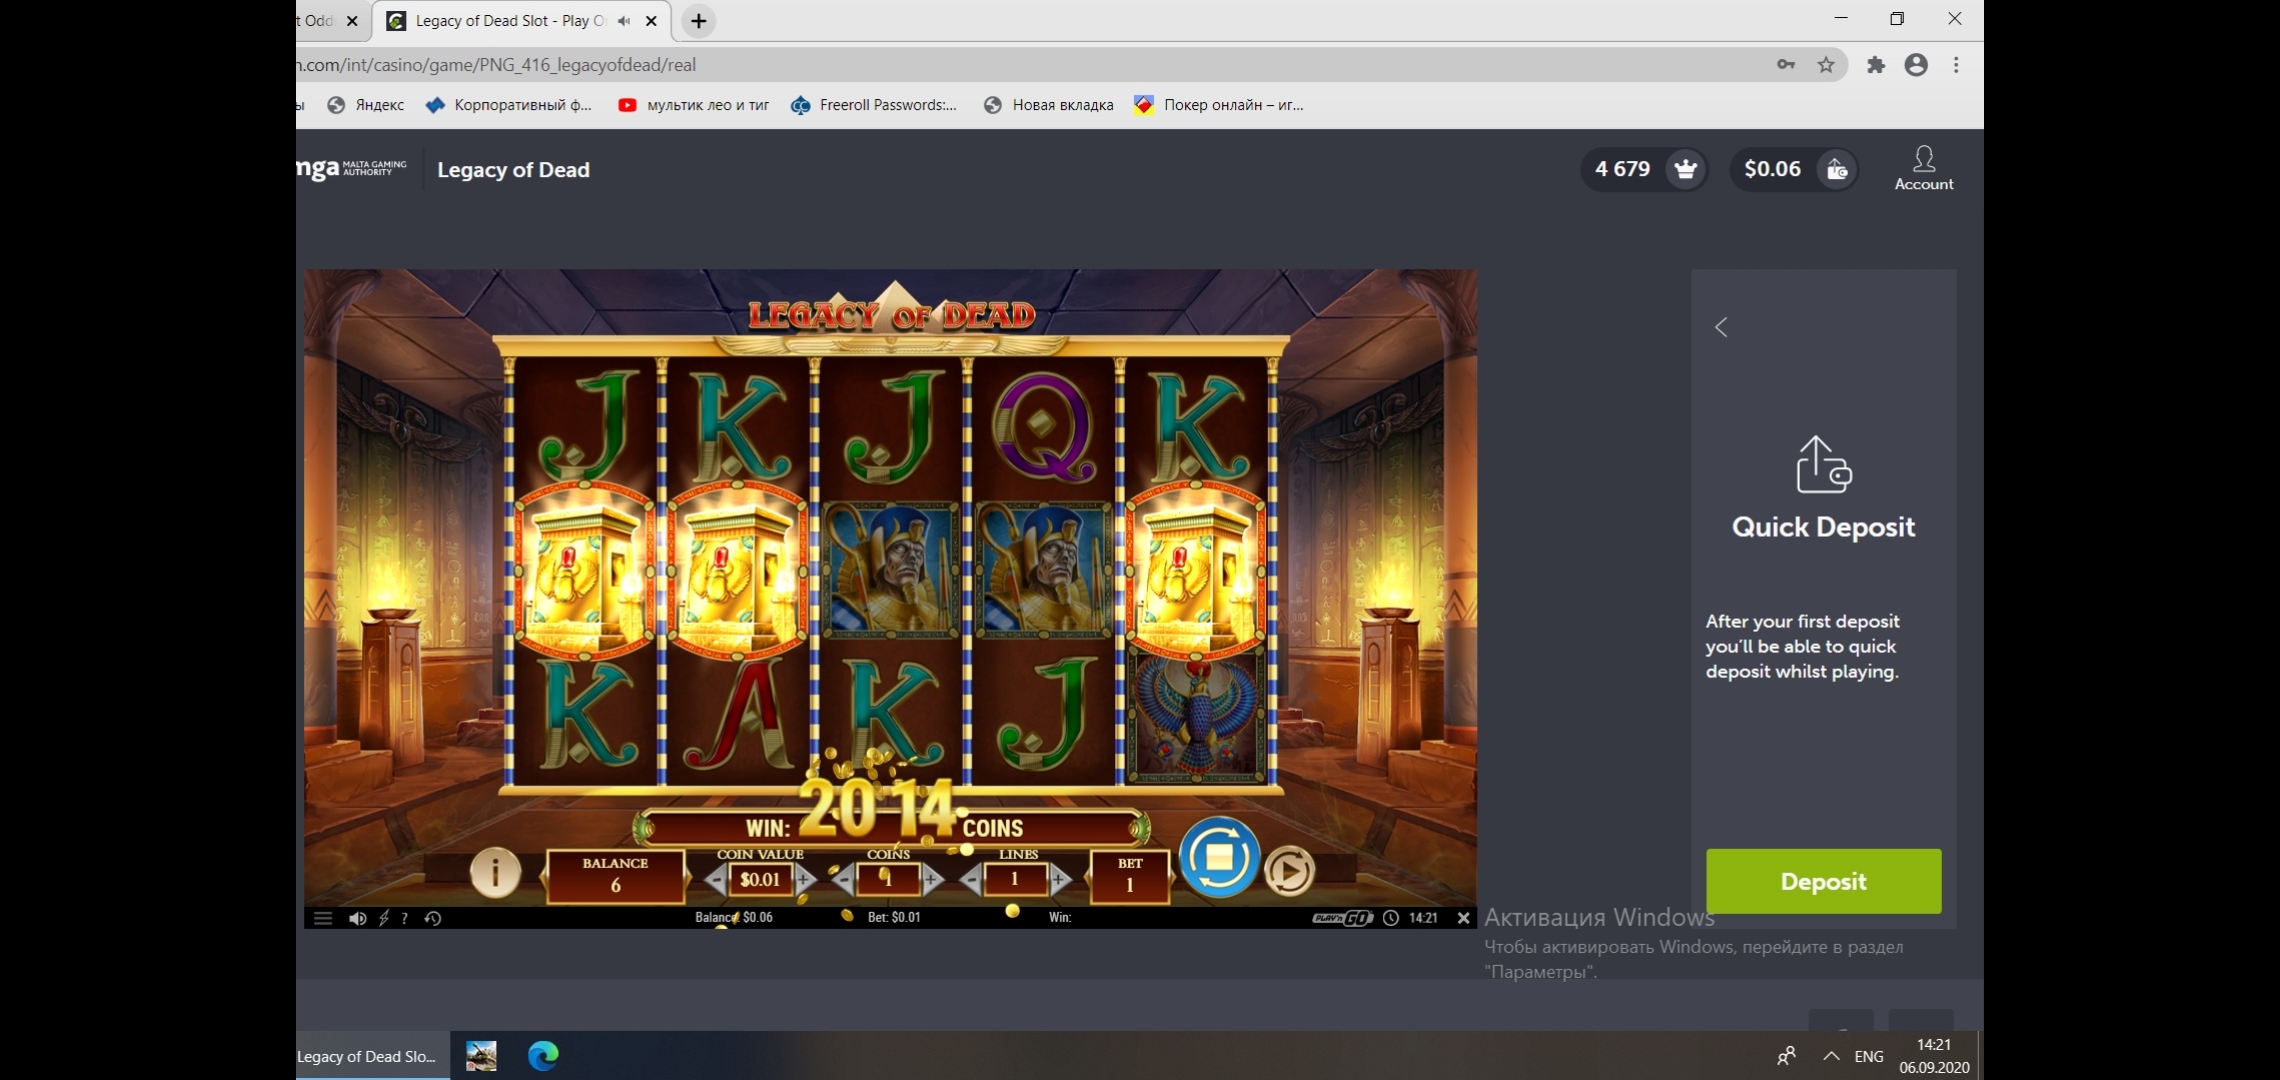
Task: Show hidden system tray icons
Action: coord(1831,1056)
